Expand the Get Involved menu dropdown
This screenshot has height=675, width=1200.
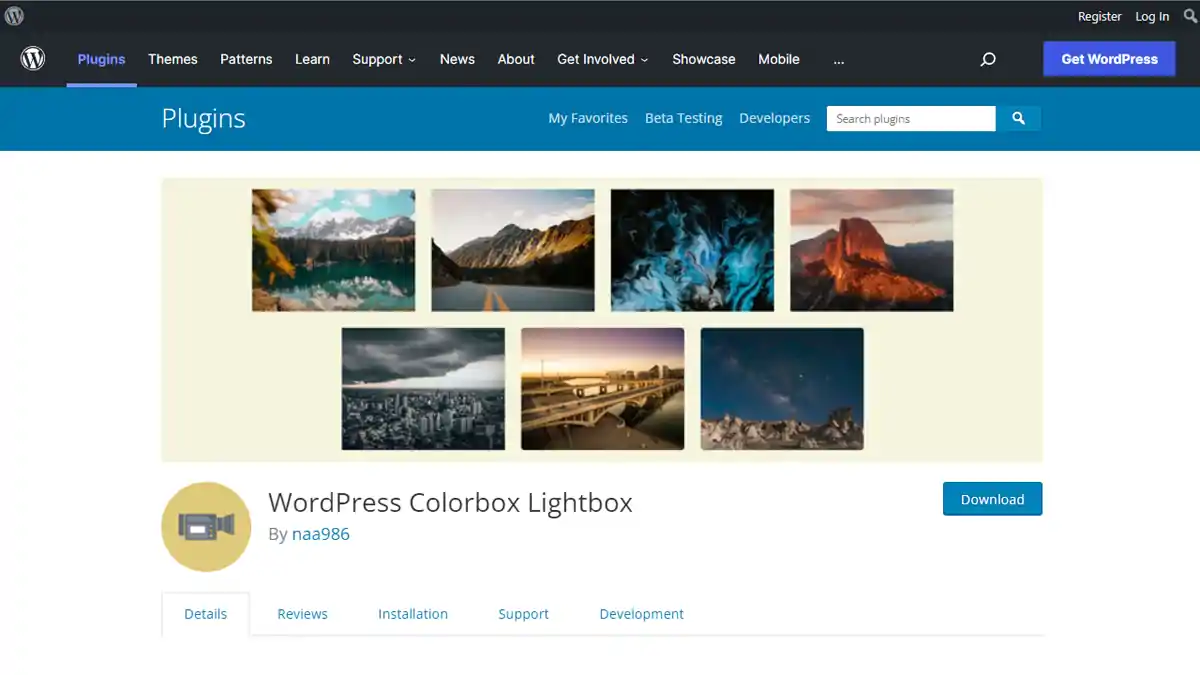pos(603,59)
